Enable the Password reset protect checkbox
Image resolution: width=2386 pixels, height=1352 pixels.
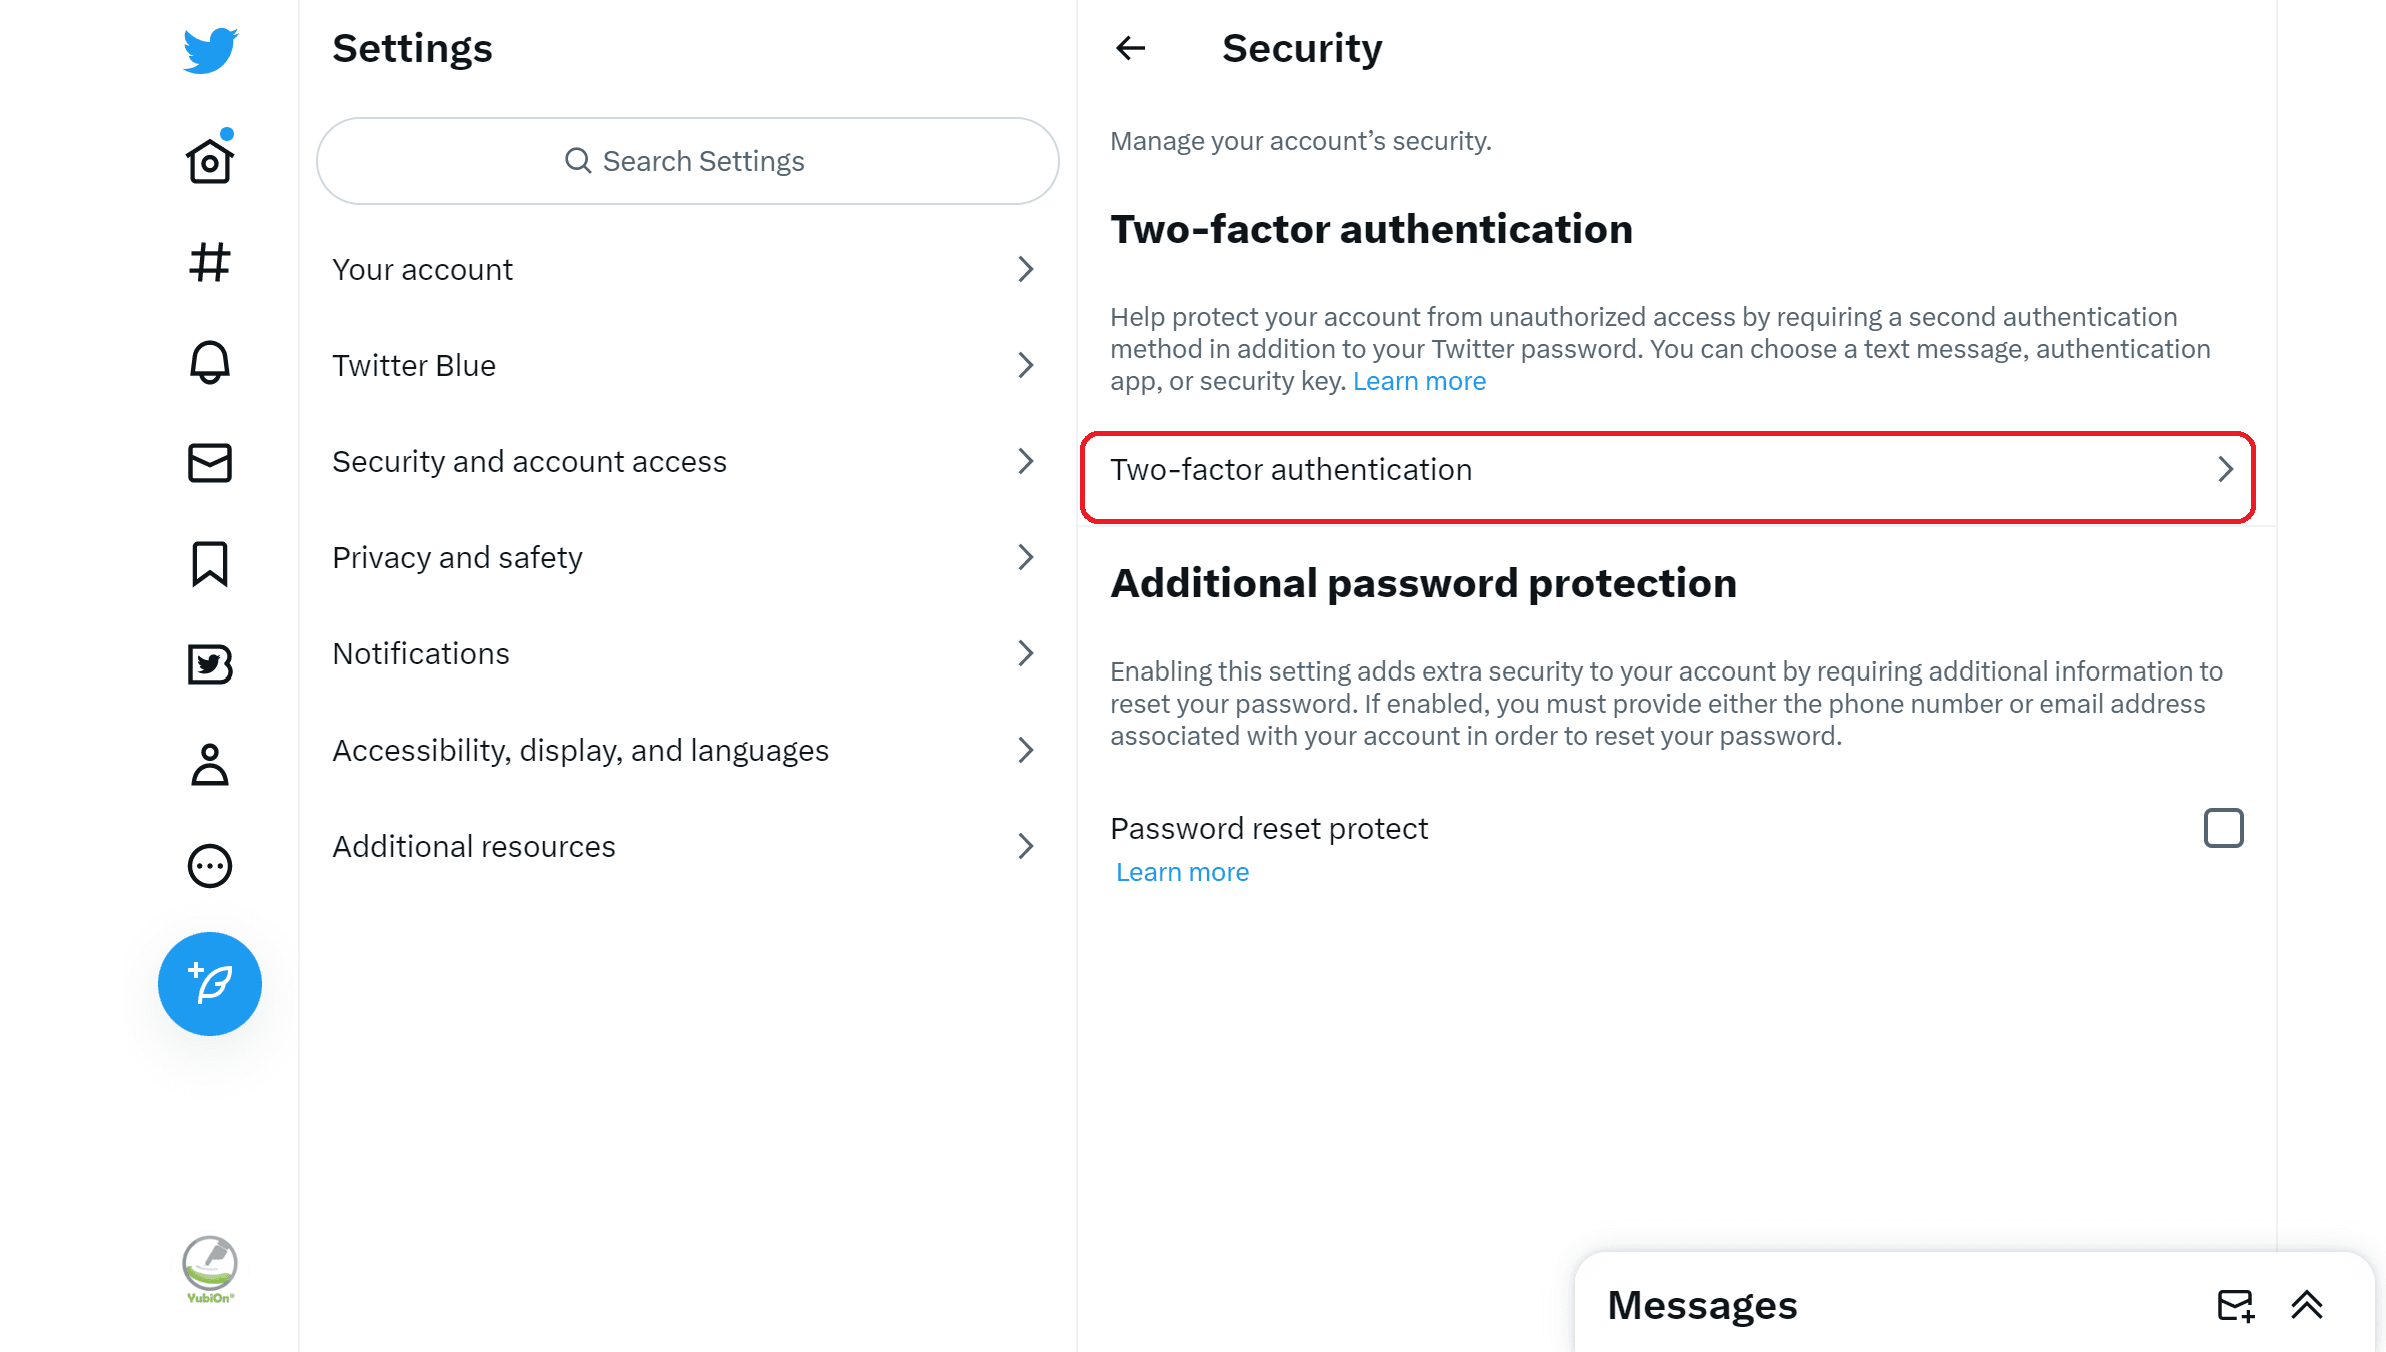[x=2224, y=828]
